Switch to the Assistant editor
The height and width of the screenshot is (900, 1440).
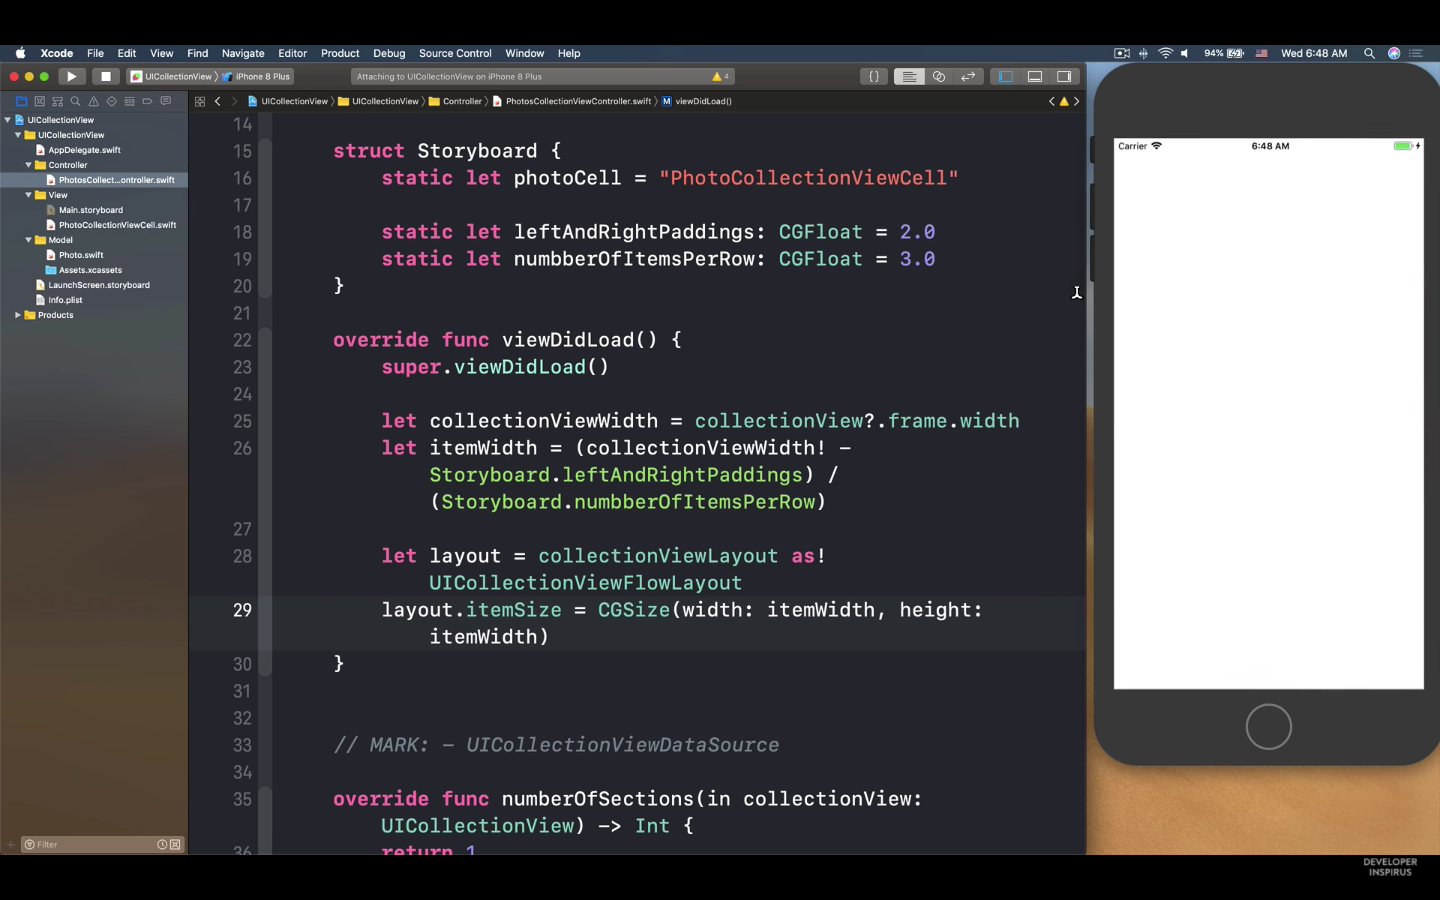pyautogui.click(x=938, y=76)
